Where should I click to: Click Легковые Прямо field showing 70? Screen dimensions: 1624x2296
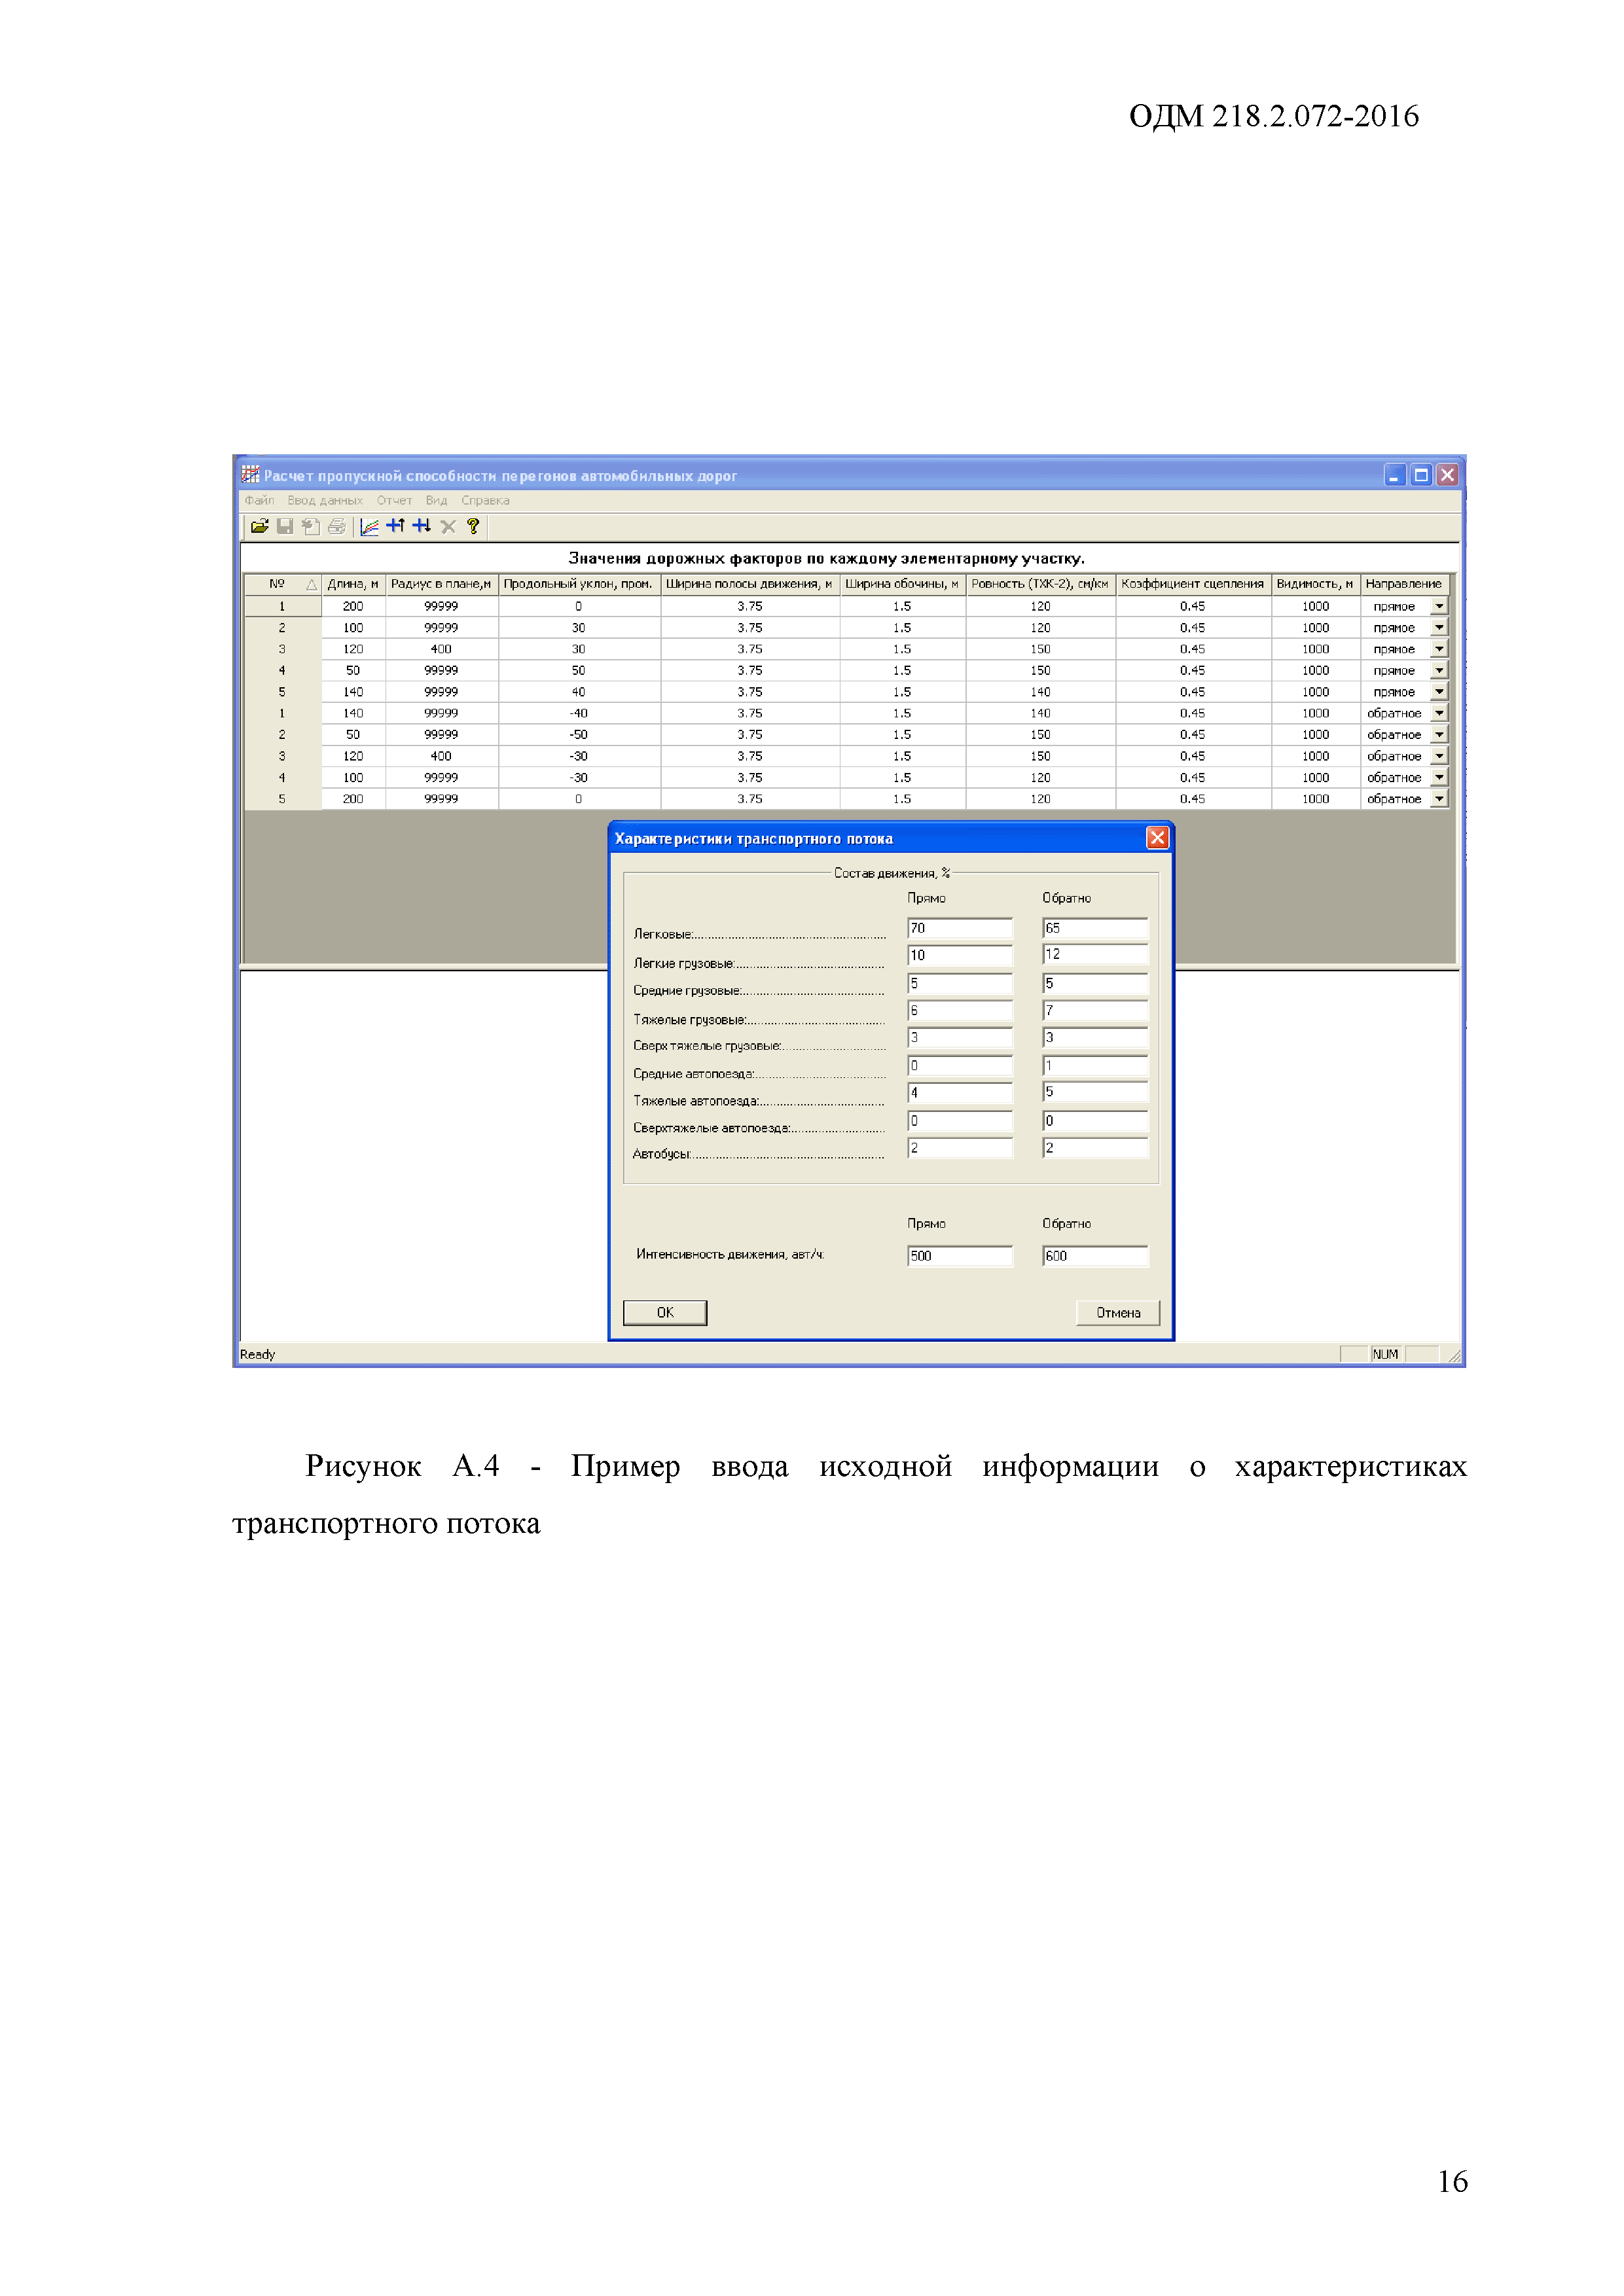[x=960, y=928]
